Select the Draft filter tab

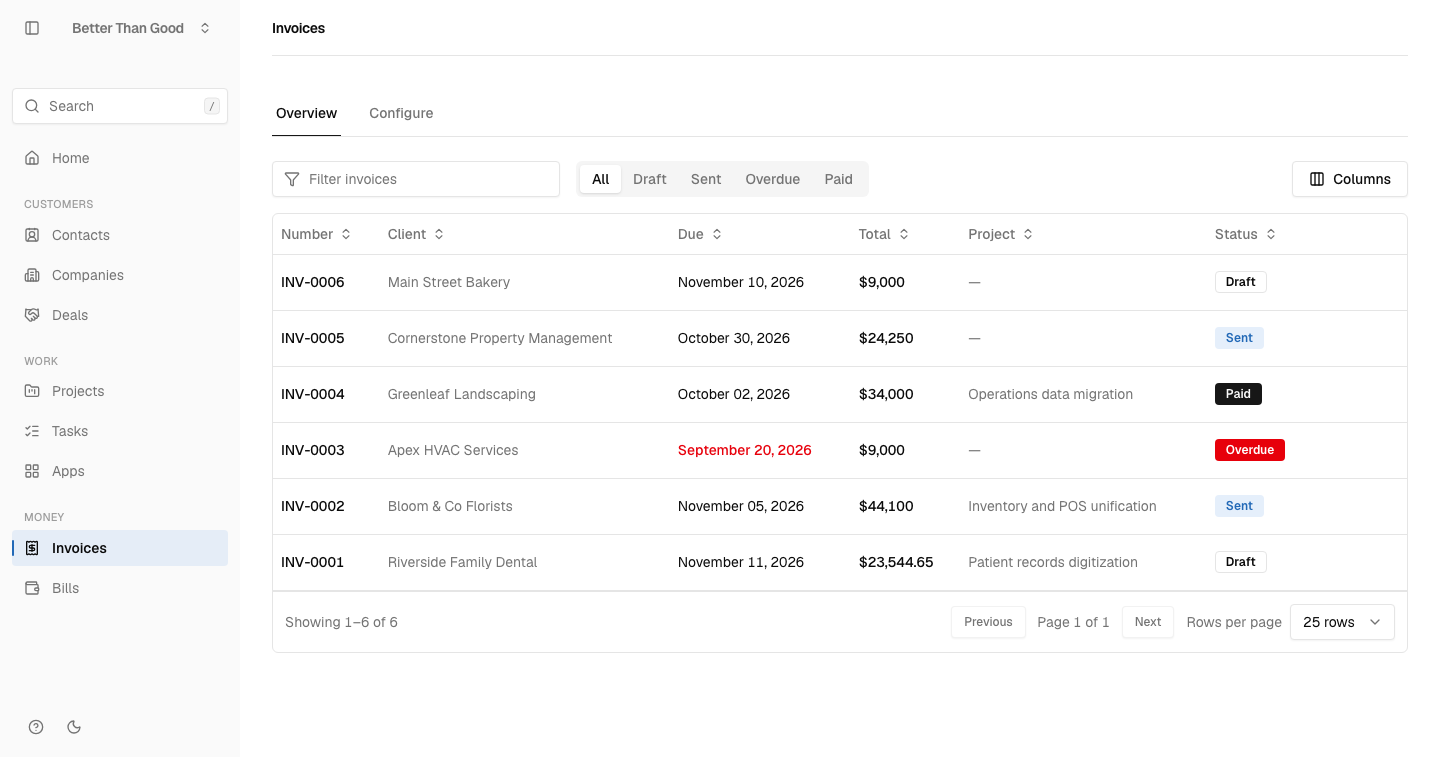point(649,179)
